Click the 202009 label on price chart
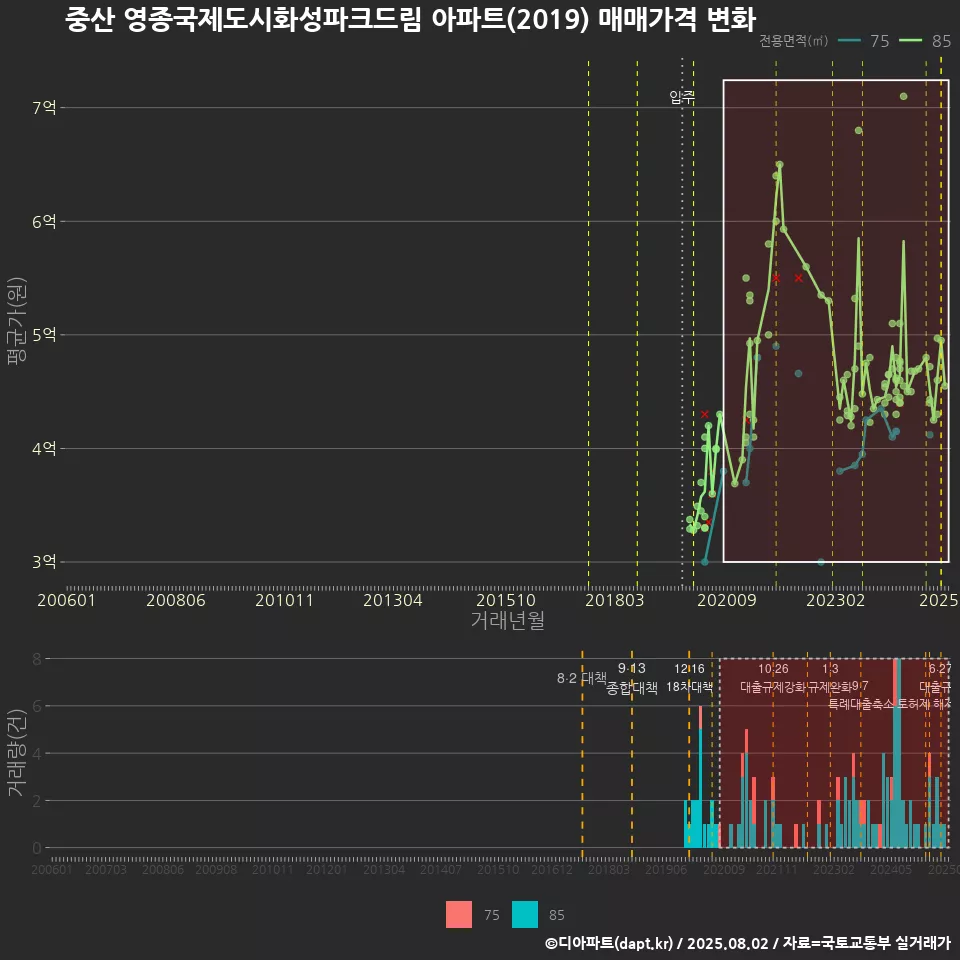 (x=727, y=600)
